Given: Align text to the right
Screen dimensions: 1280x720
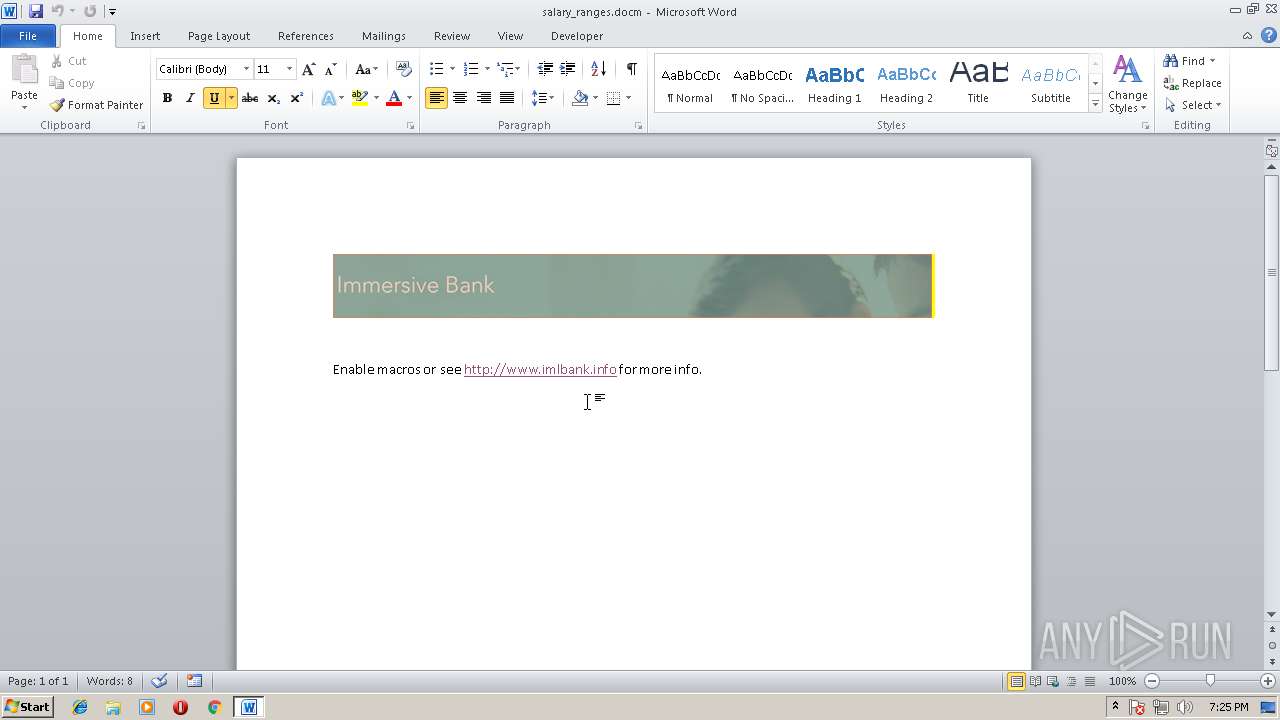Looking at the screenshot, I should pos(484,98).
